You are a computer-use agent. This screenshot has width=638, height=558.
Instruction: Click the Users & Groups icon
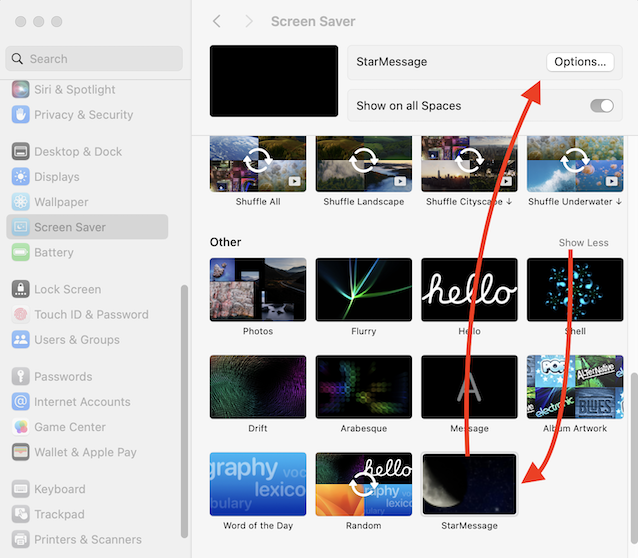coord(20,339)
